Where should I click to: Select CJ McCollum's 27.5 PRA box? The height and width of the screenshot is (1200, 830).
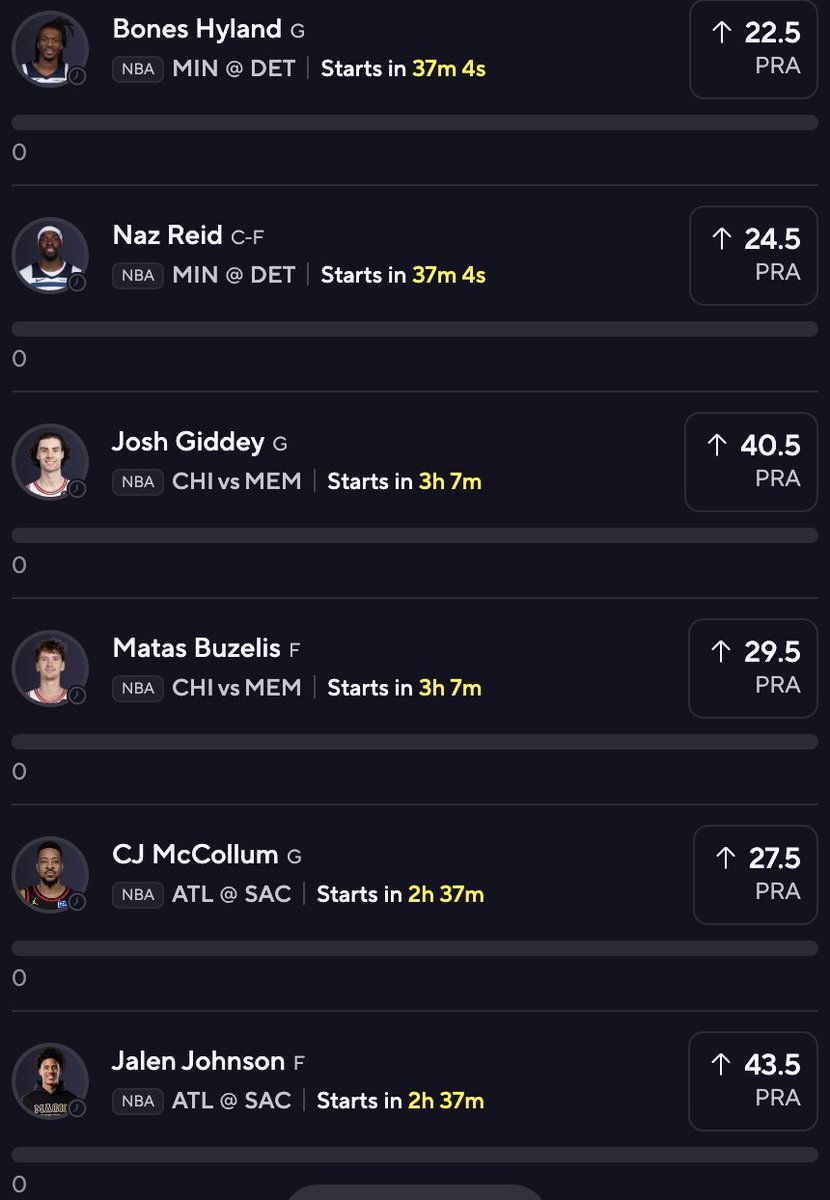coord(755,874)
